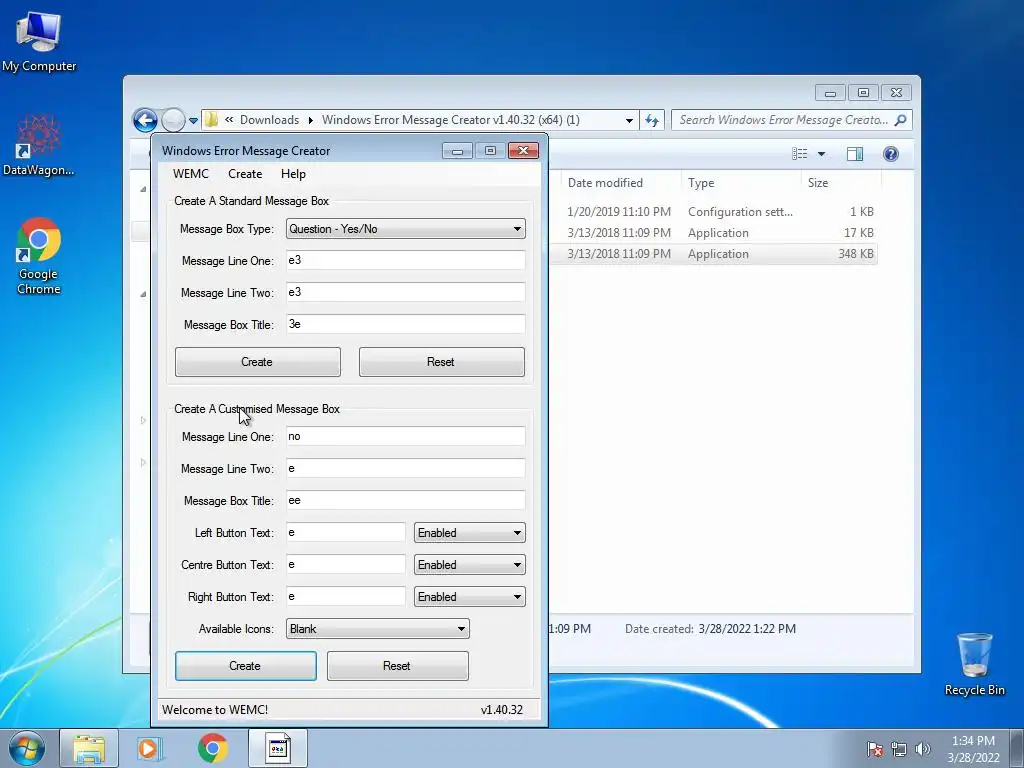Screen dimensions: 1024x768
Task: Click the taskbar clock showing 1:34 PM
Action: tap(973, 748)
